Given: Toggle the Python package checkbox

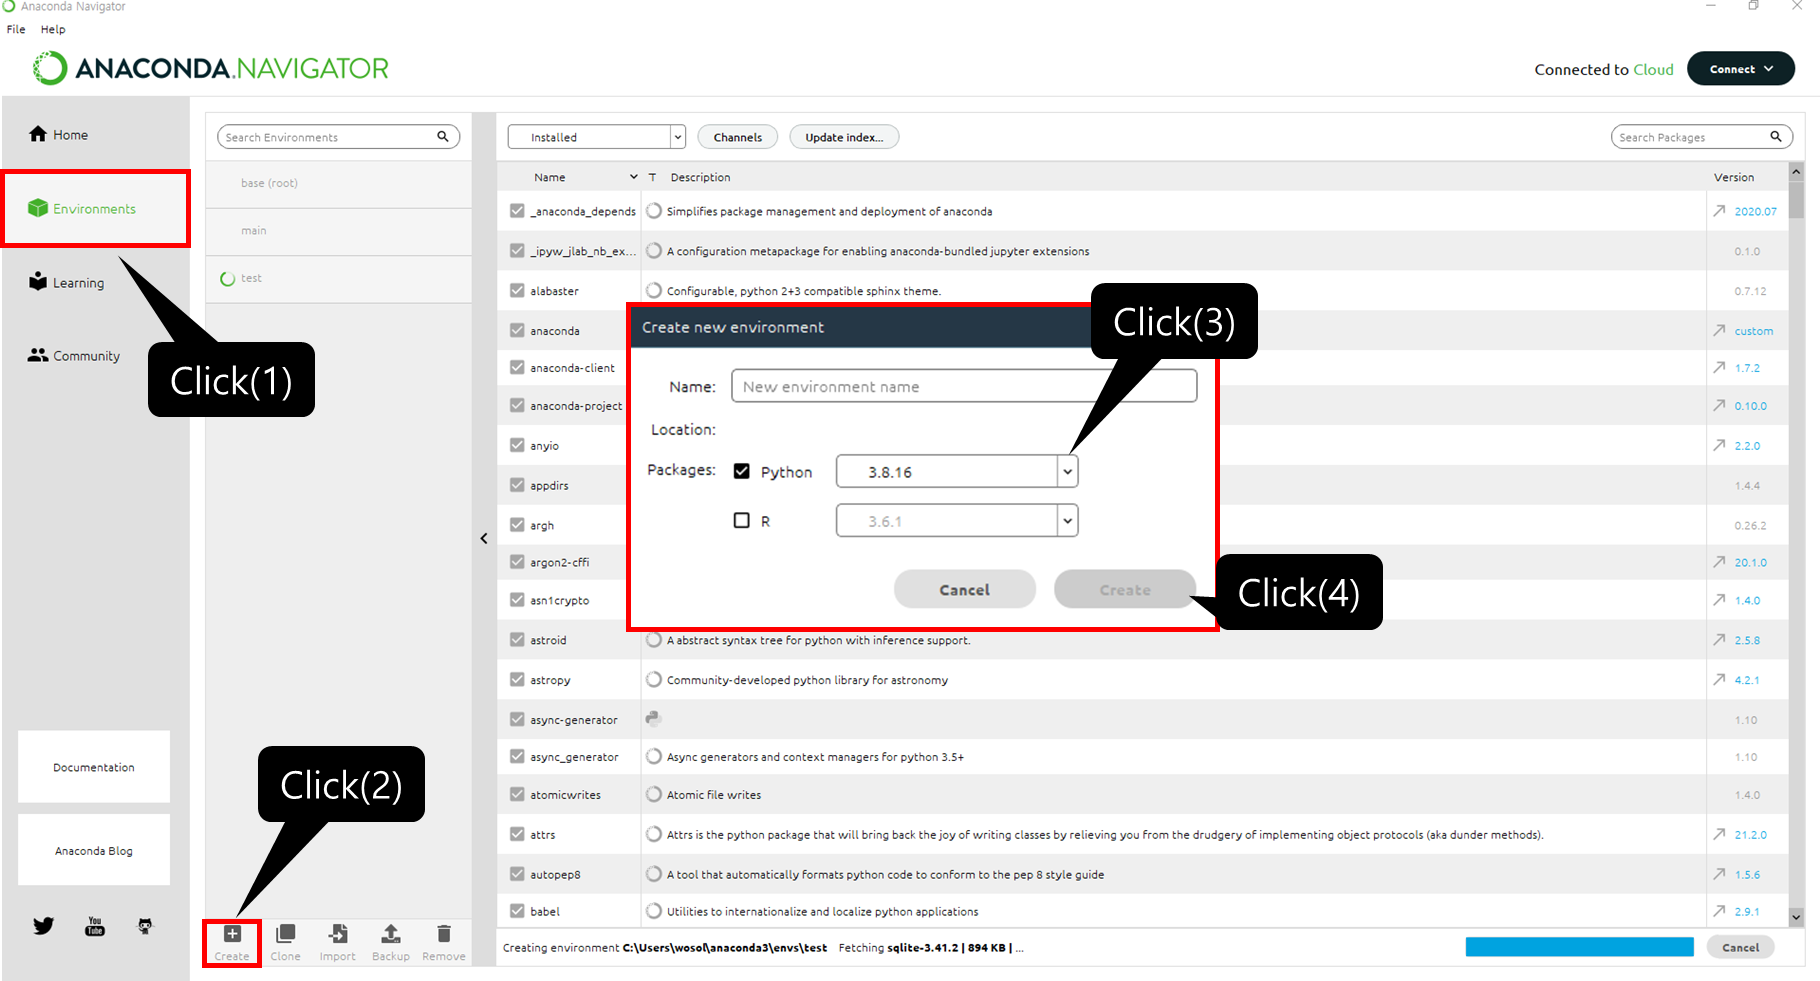Looking at the screenshot, I should coord(742,471).
